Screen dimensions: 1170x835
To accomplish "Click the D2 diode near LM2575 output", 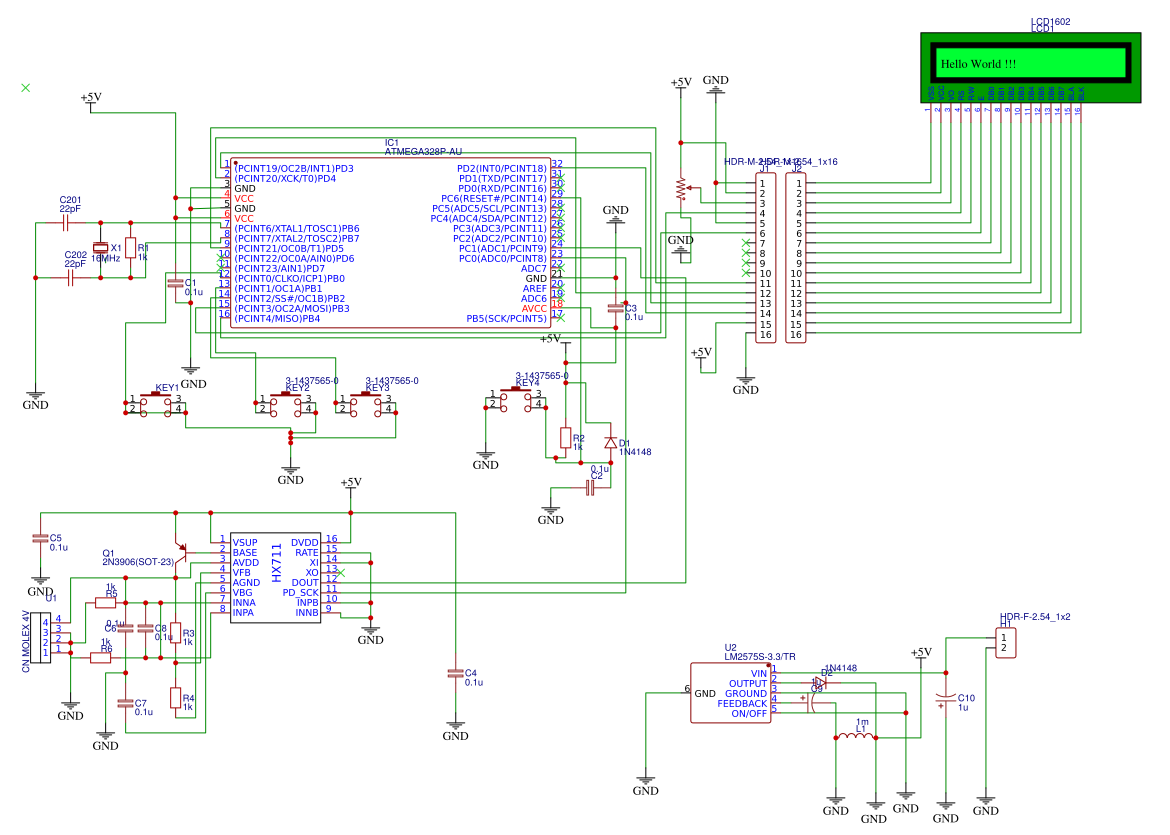I will (819, 682).
